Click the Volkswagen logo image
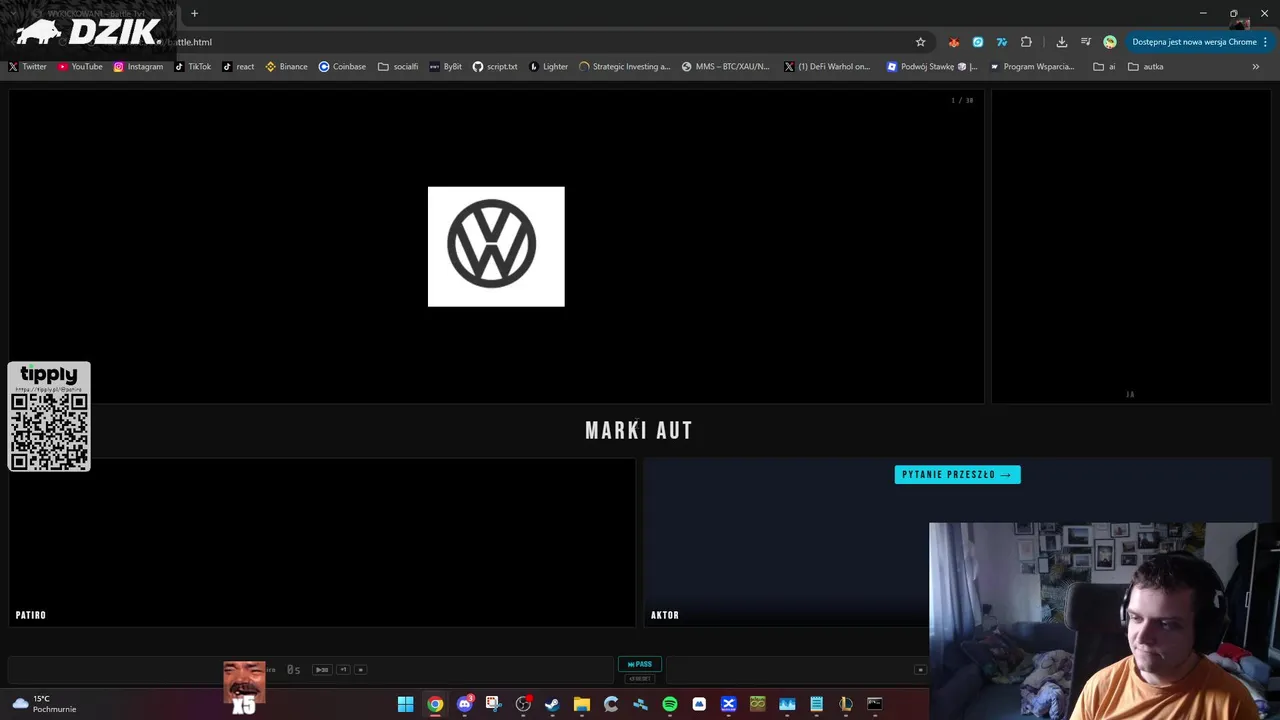Image resolution: width=1280 pixels, height=720 pixels. (x=496, y=246)
